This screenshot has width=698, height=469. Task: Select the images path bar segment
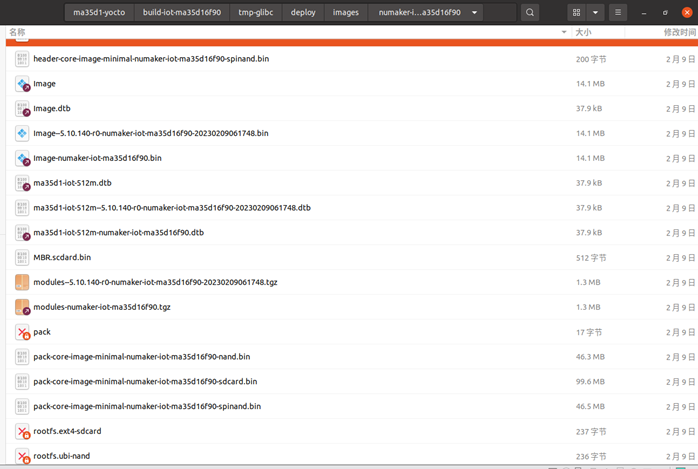[345, 13]
